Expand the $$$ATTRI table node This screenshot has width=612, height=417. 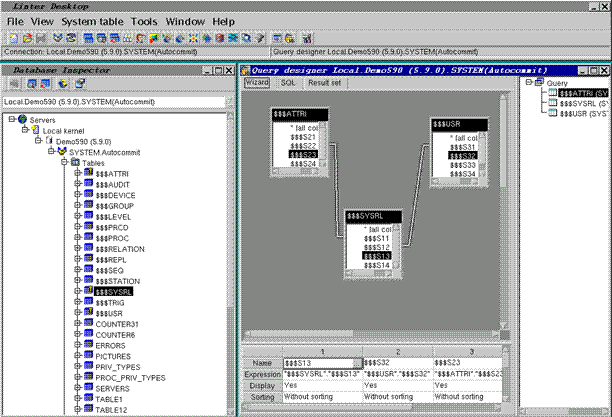pyautogui.click(x=77, y=173)
